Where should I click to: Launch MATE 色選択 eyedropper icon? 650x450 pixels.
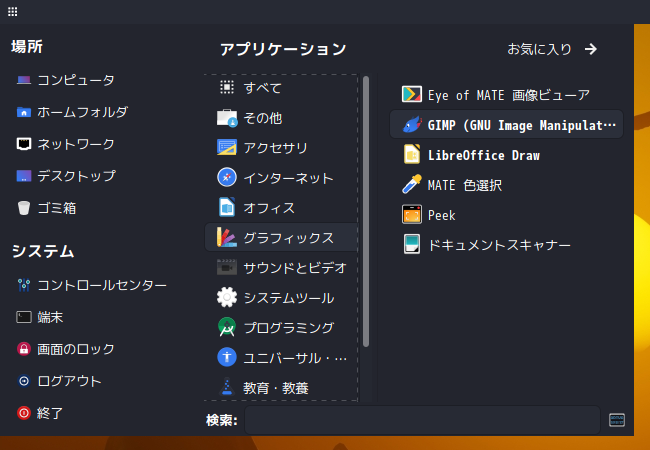[x=412, y=184]
